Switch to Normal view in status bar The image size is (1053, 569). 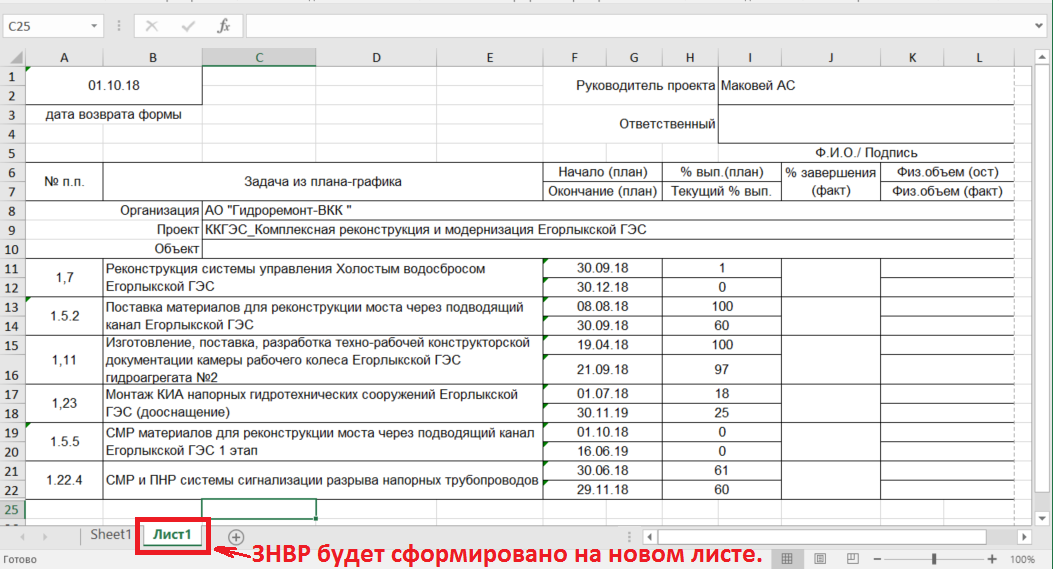pos(787,559)
